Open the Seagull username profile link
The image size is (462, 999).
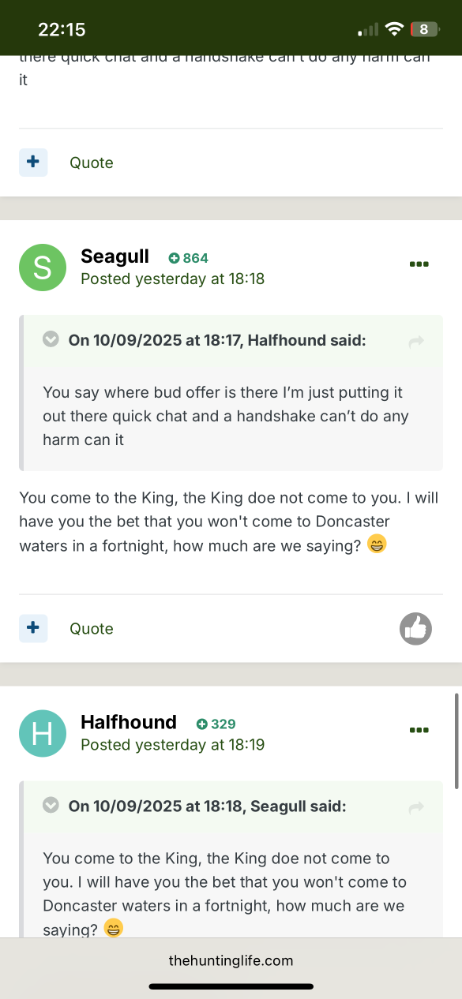coord(115,257)
